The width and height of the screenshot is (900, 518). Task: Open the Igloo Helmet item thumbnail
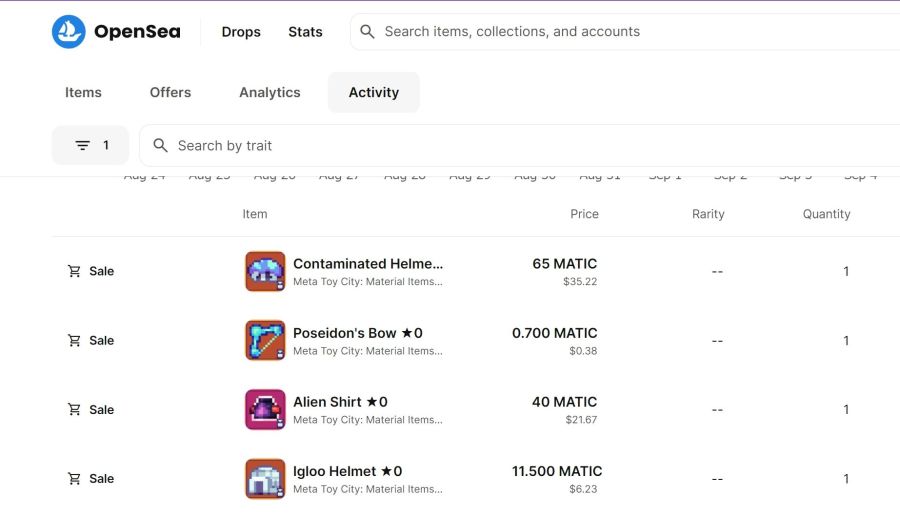pos(265,478)
